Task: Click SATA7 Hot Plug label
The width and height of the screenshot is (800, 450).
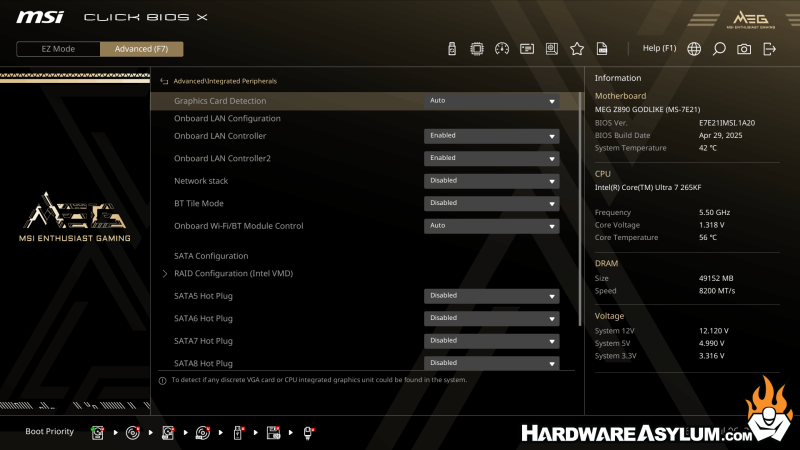Action: click(203, 341)
